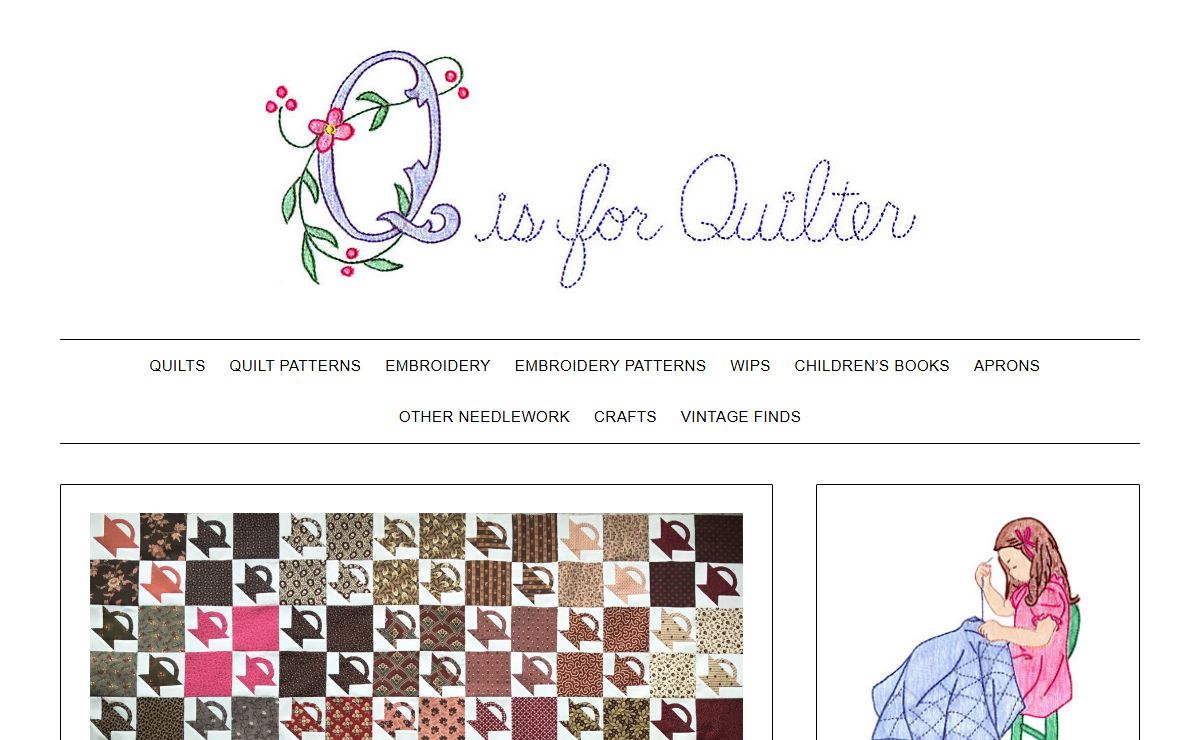Open the basket quilt blocks photo
The image size is (1200, 740).
click(416, 627)
